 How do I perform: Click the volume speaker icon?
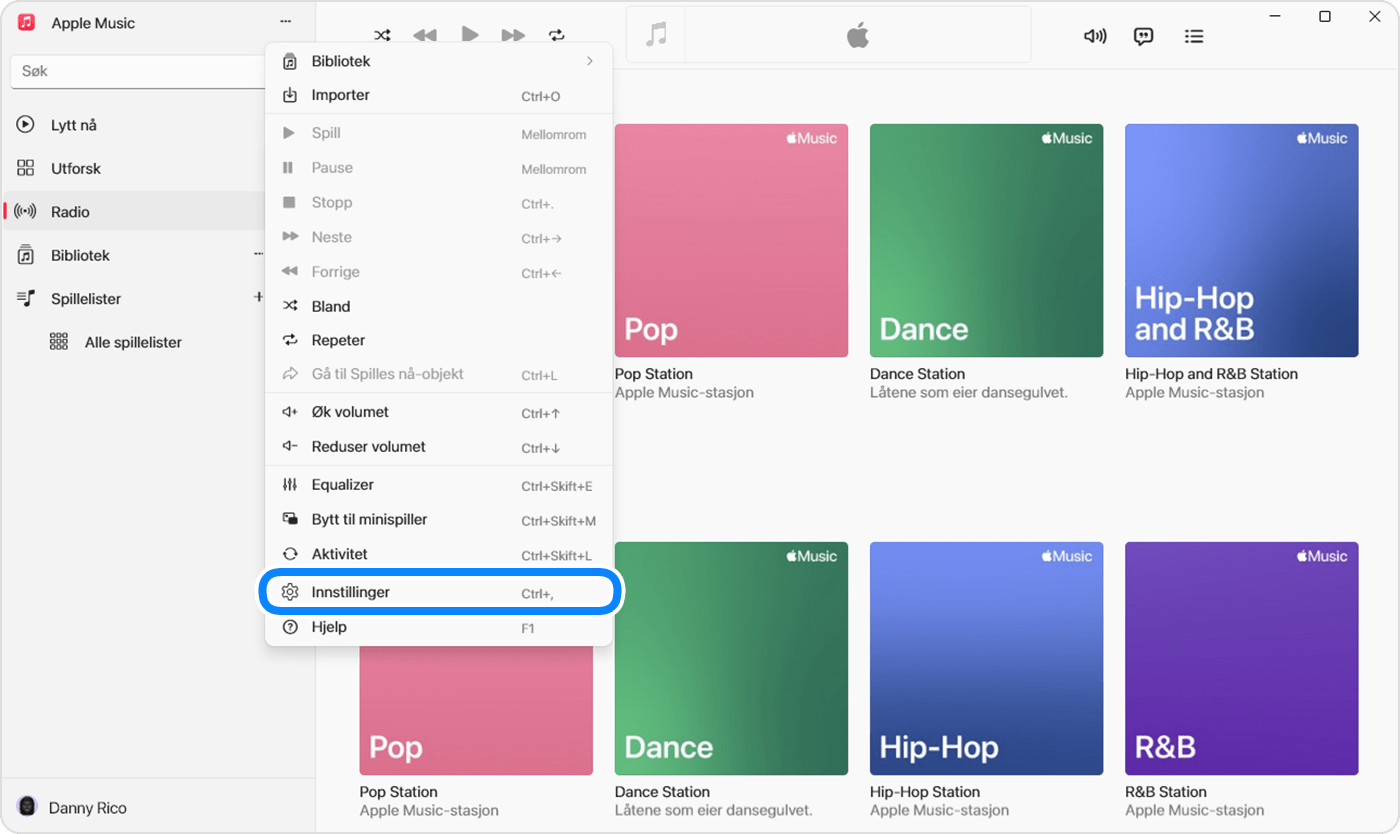1095,36
